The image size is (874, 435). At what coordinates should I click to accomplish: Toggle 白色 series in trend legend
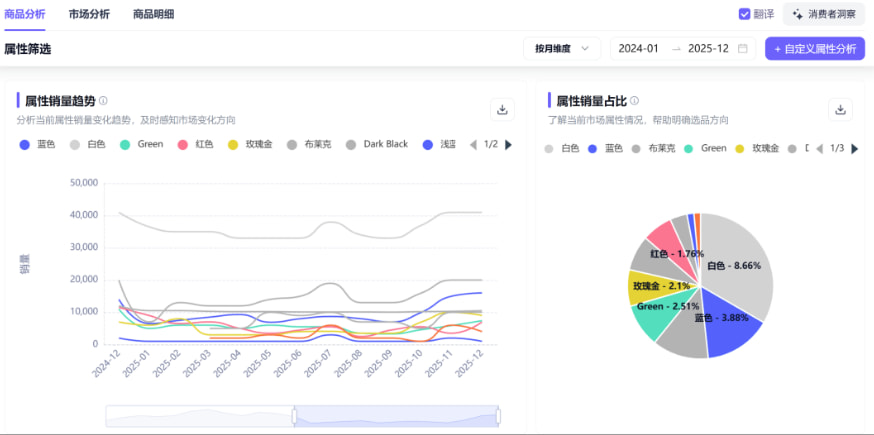(88, 144)
